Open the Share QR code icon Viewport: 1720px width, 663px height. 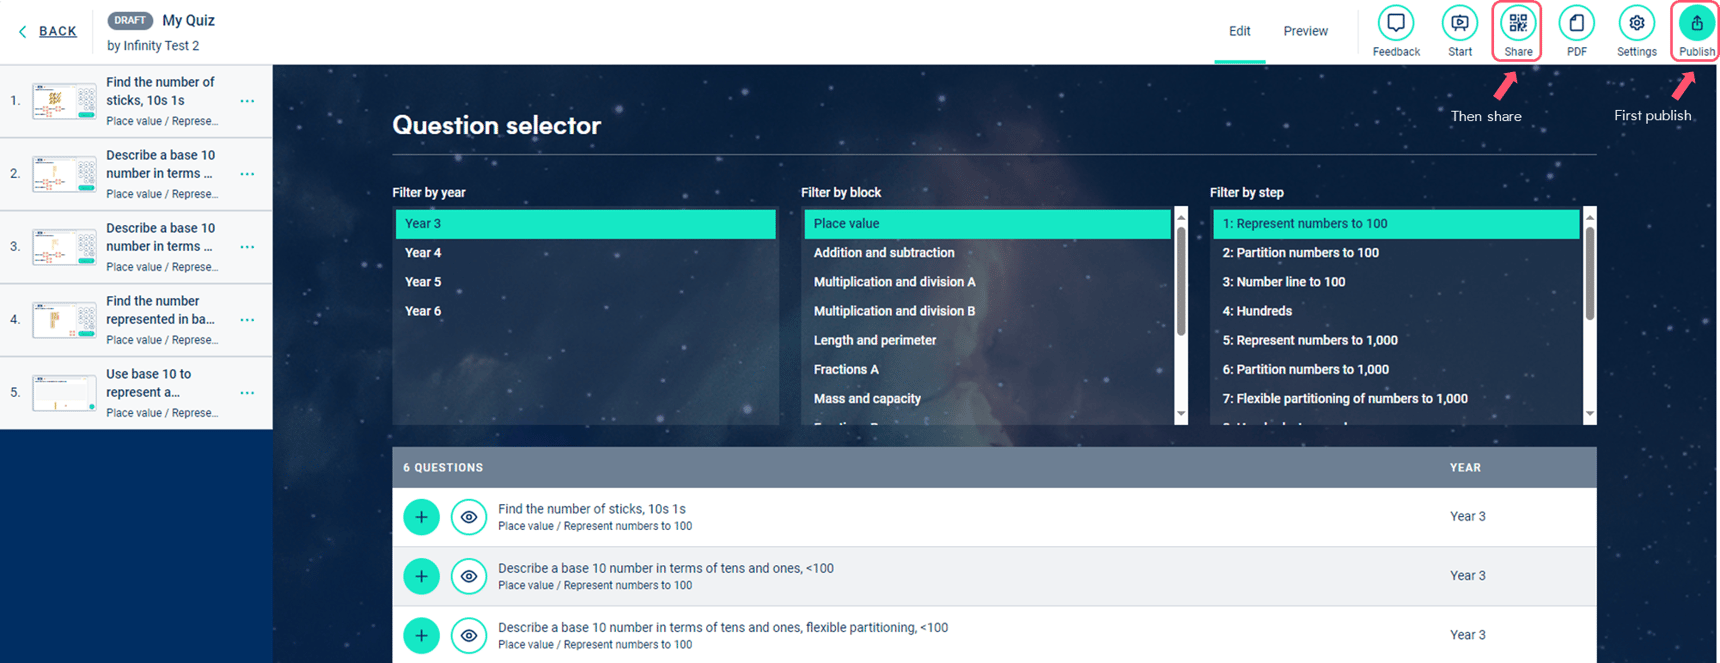coord(1517,24)
